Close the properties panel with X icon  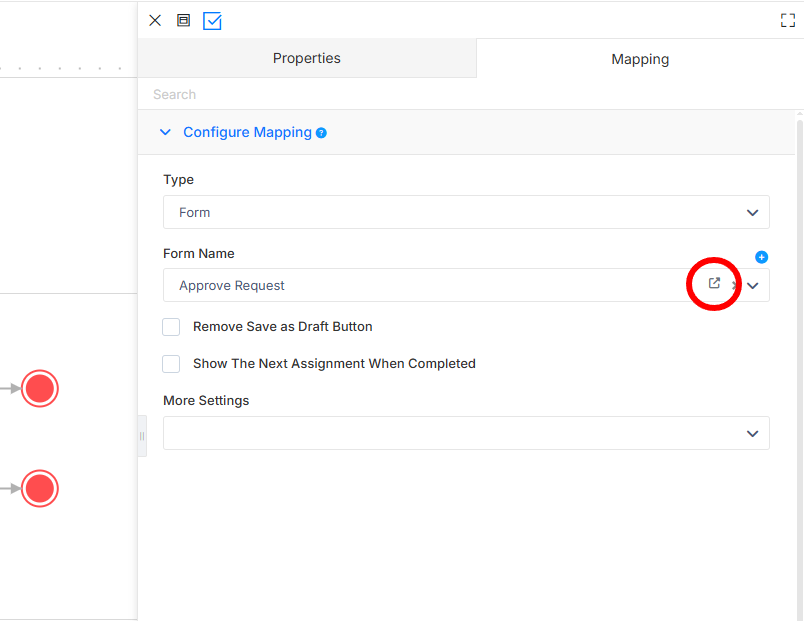tap(155, 21)
